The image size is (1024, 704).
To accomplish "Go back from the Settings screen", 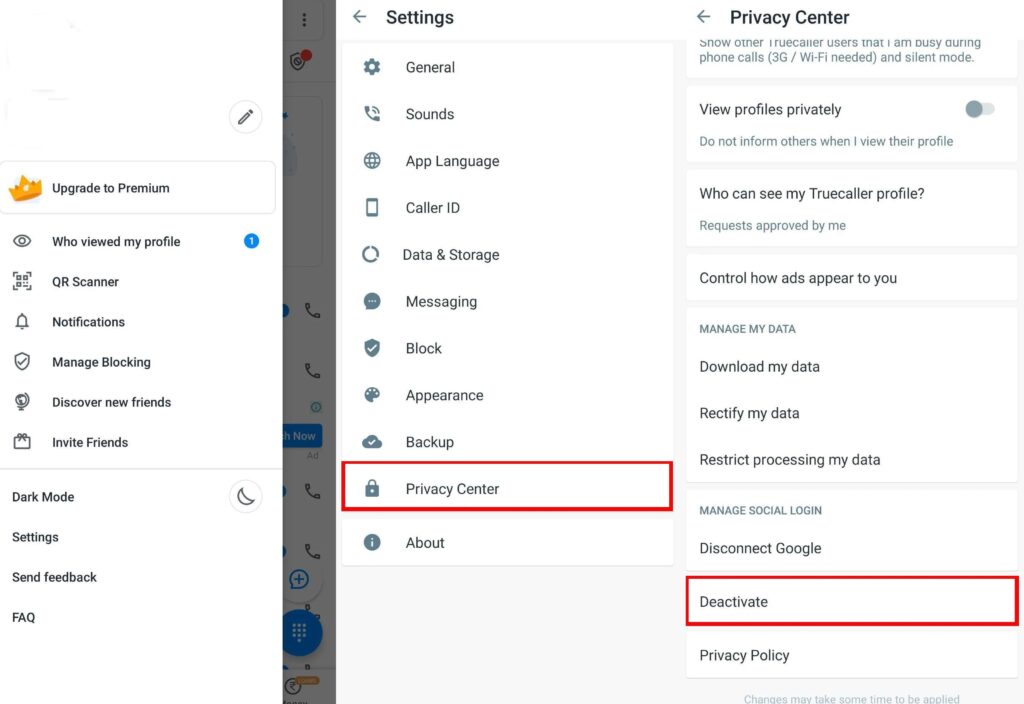I will (360, 17).
